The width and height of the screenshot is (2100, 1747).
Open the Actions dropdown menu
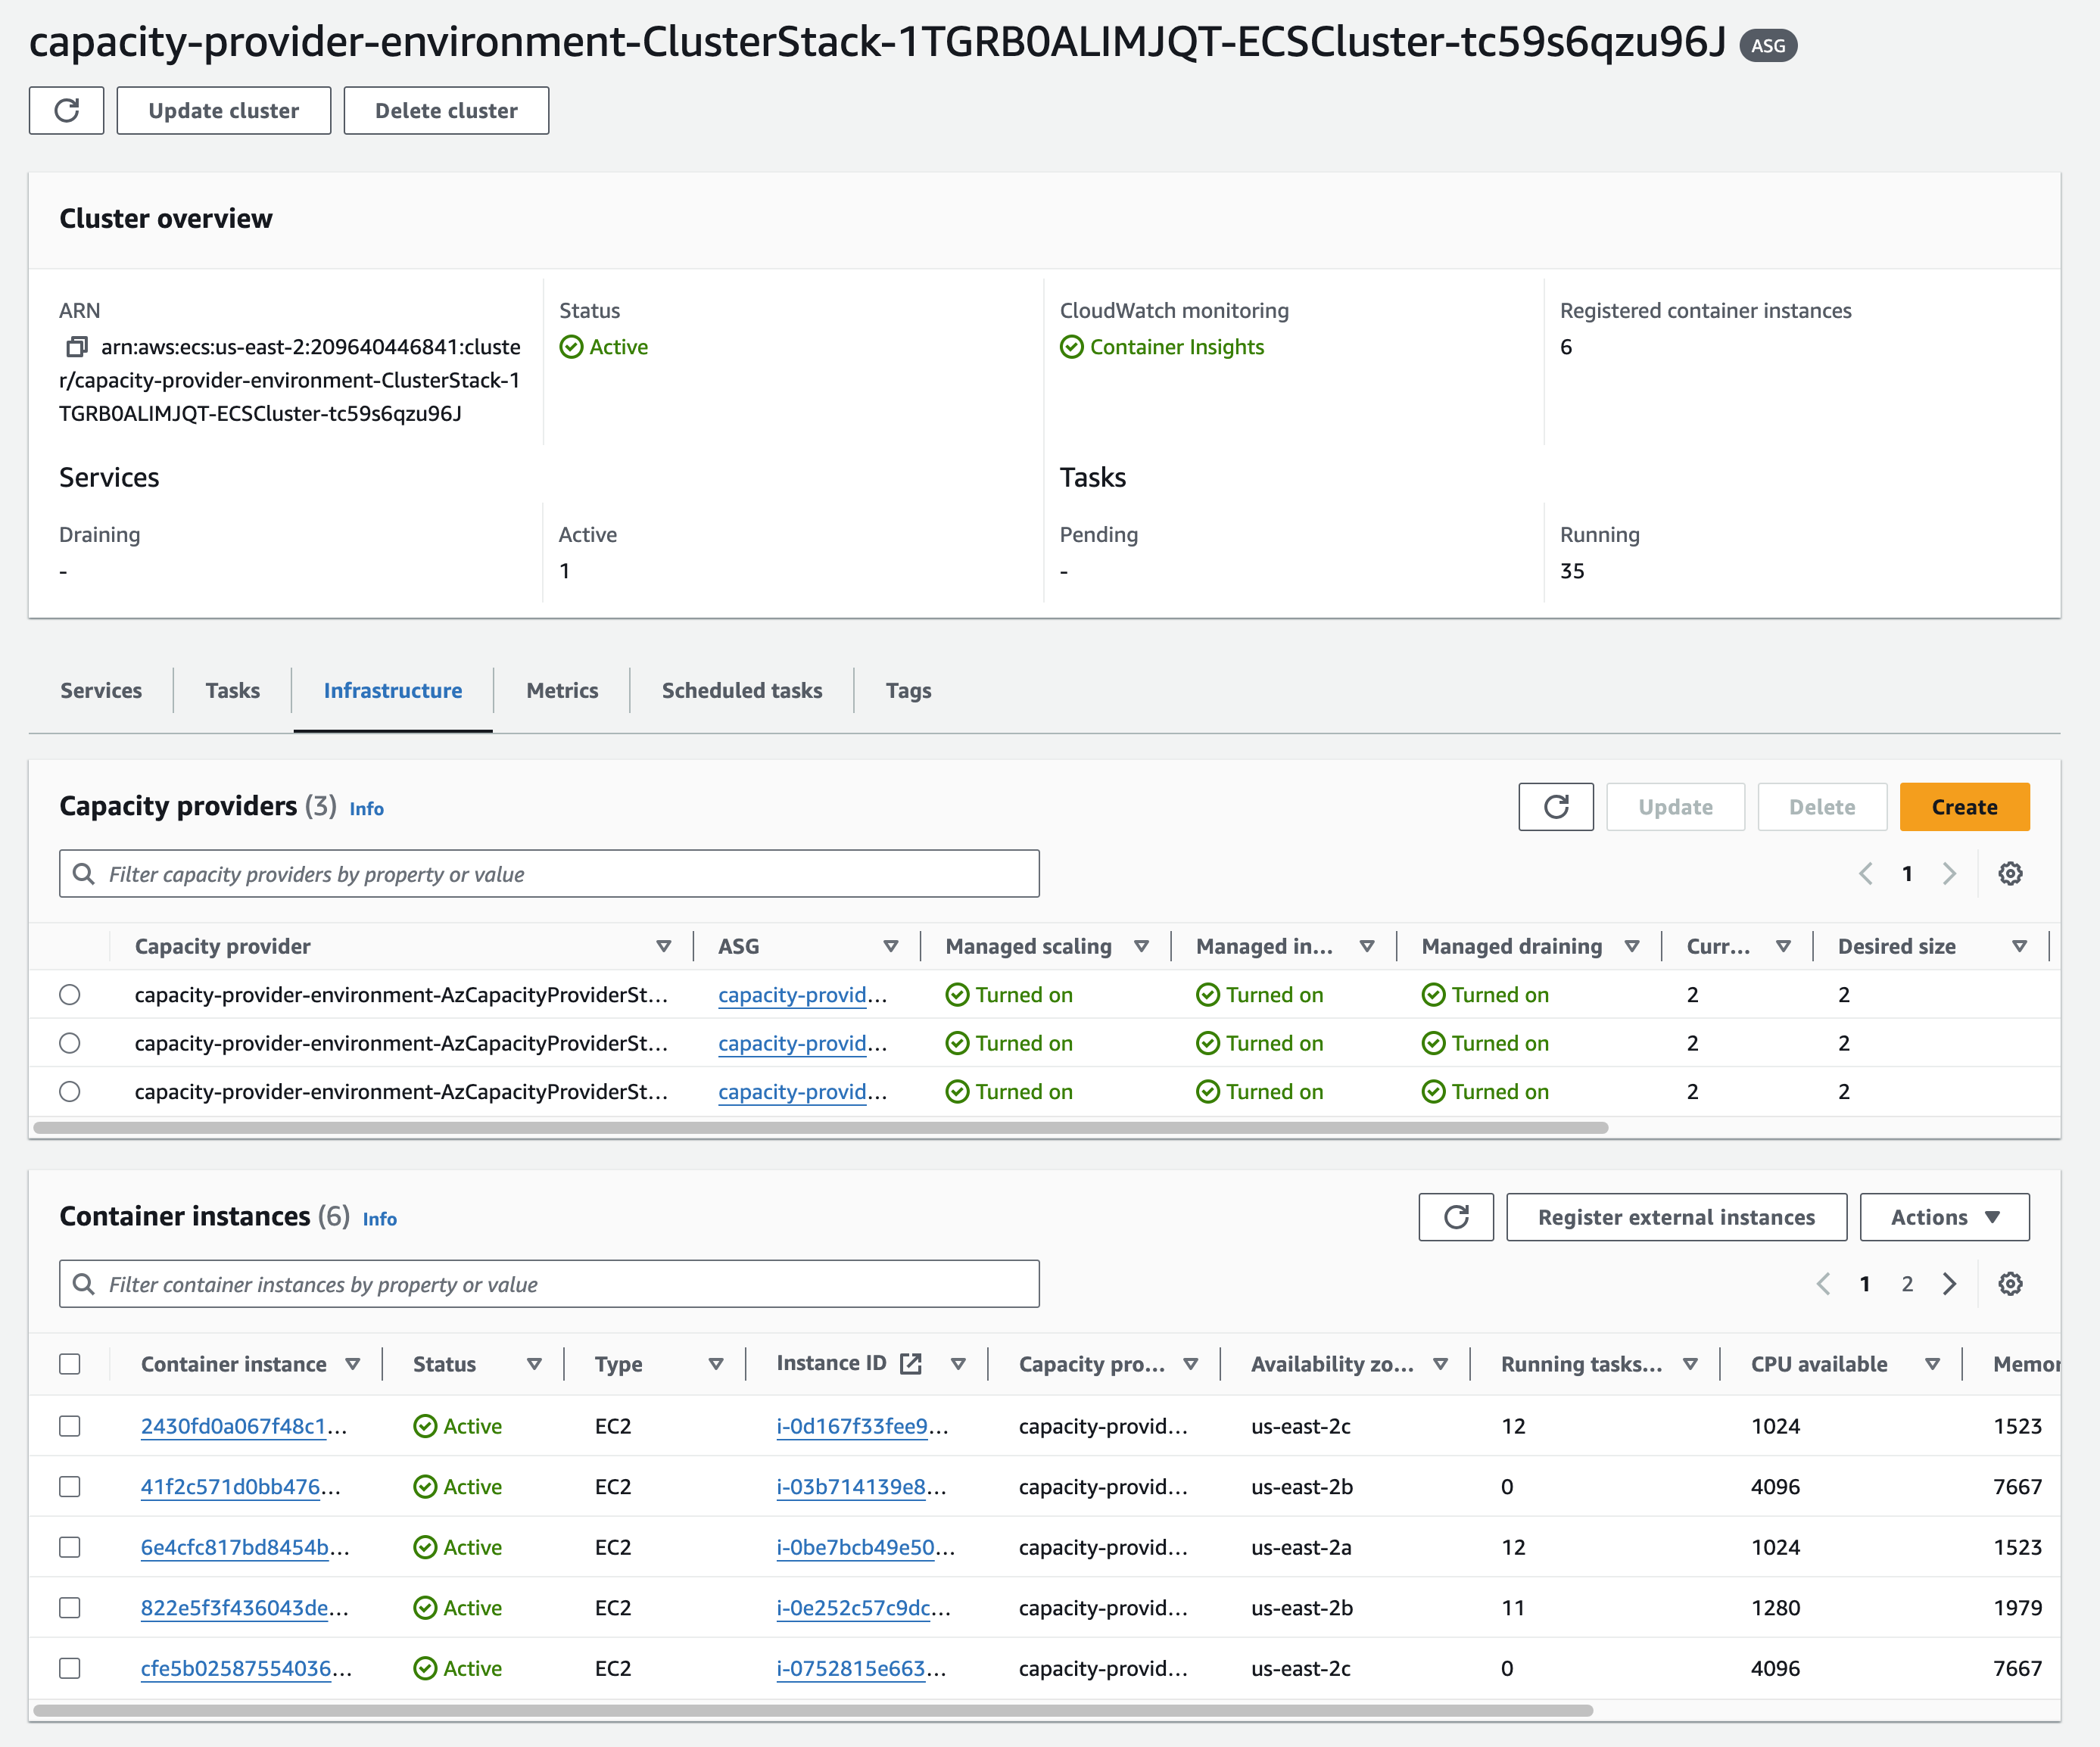(1944, 1217)
